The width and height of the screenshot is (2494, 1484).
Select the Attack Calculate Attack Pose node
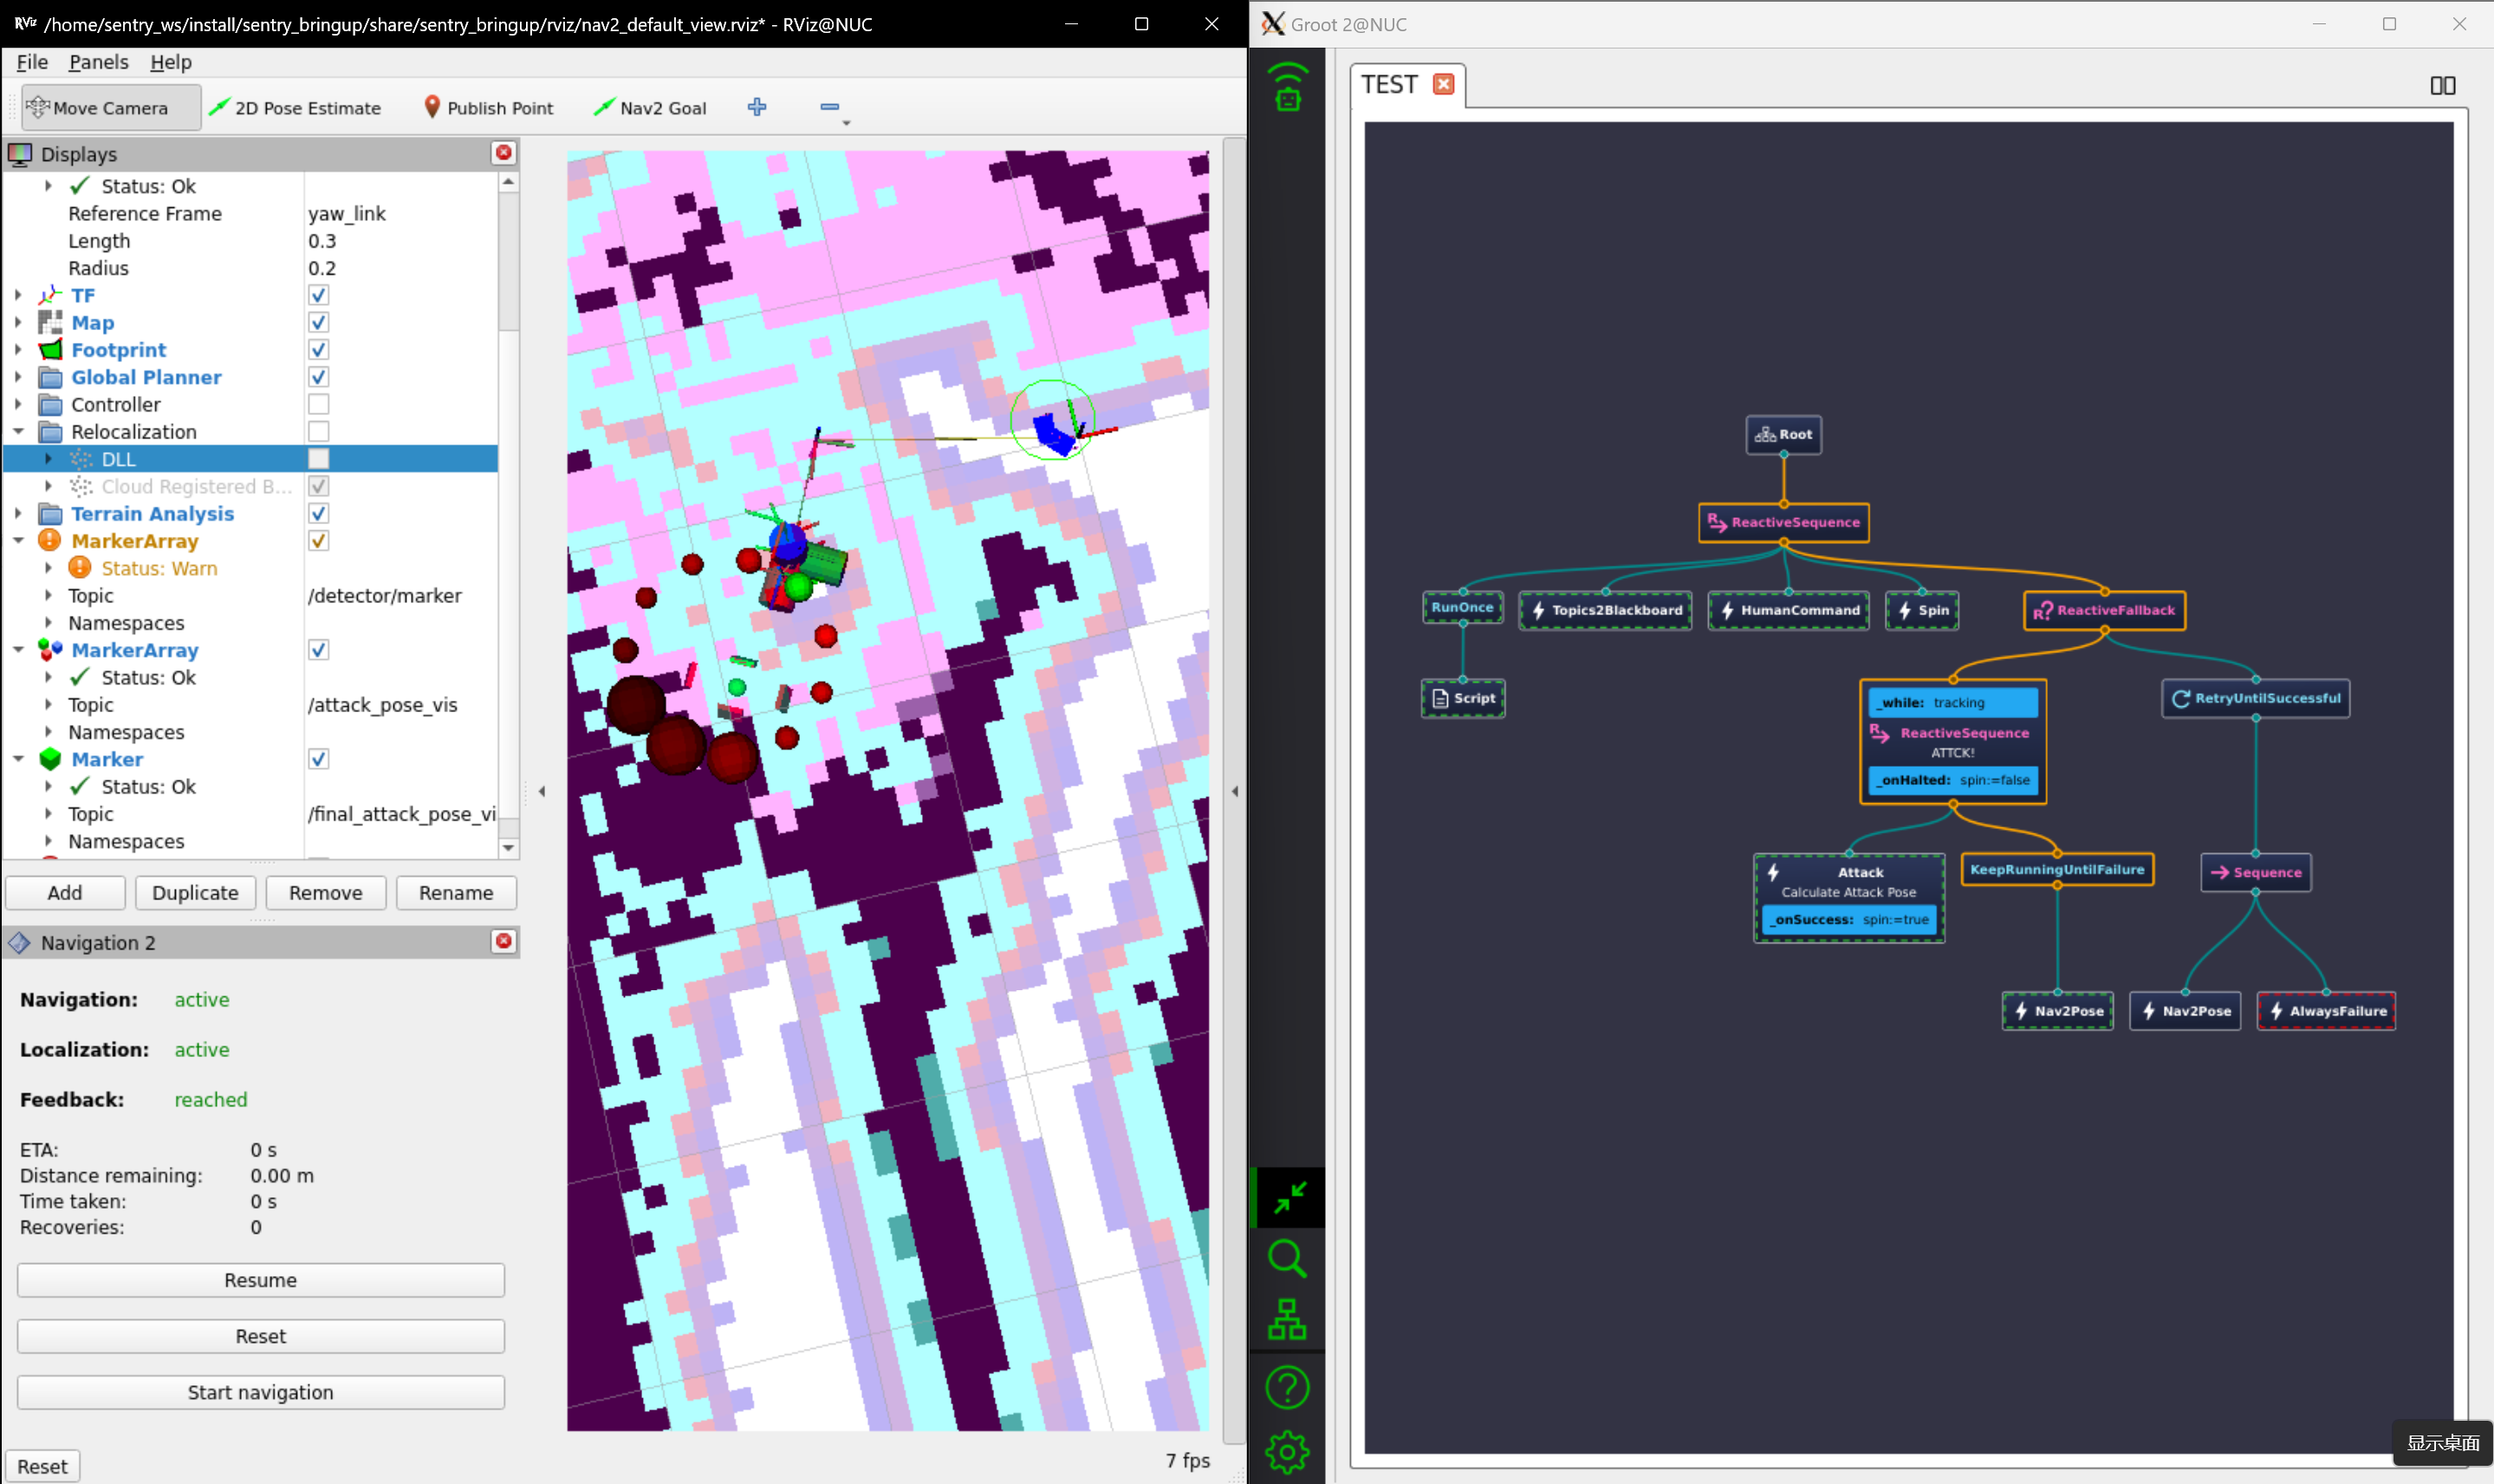click(1849, 898)
